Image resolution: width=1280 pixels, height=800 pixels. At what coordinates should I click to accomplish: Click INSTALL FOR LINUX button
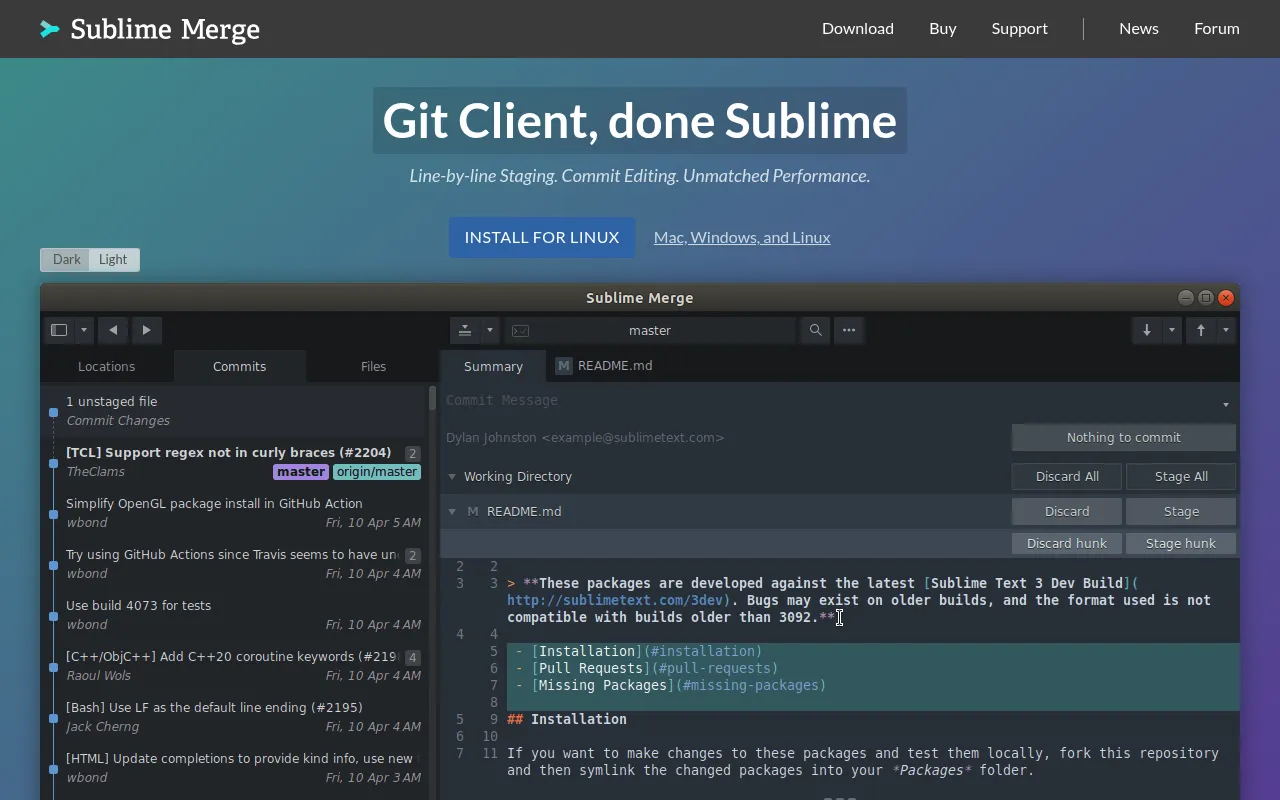pyautogui.click(x=542, y=237)
